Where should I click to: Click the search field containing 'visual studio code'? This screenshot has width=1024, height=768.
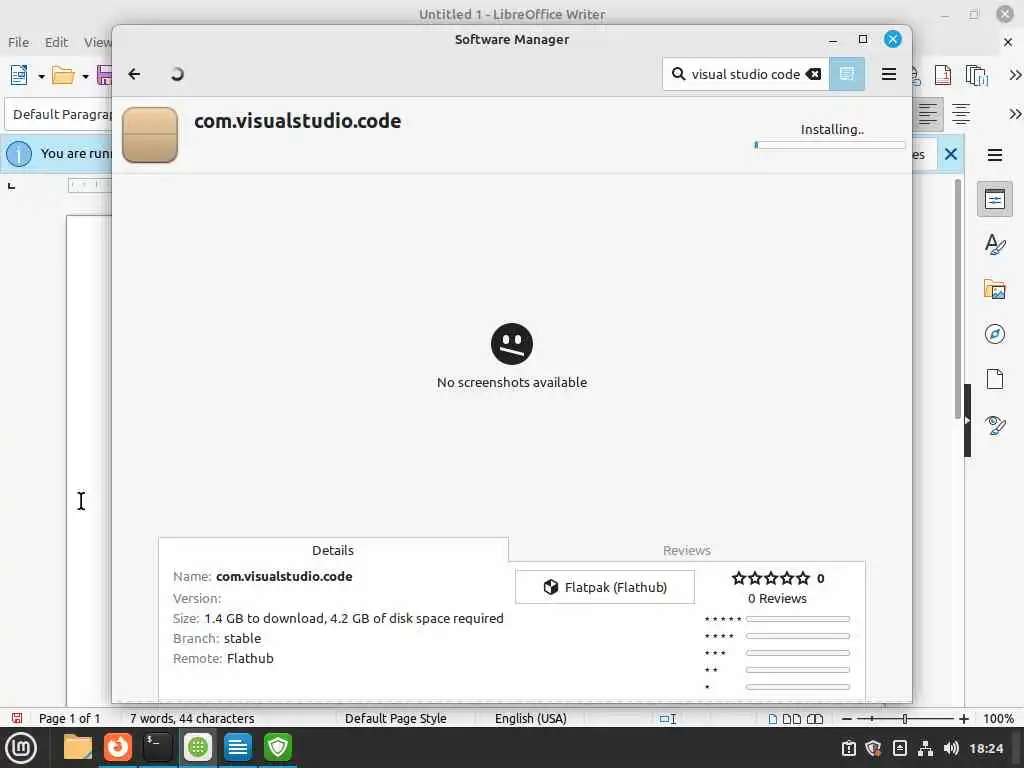click(746, 74)
